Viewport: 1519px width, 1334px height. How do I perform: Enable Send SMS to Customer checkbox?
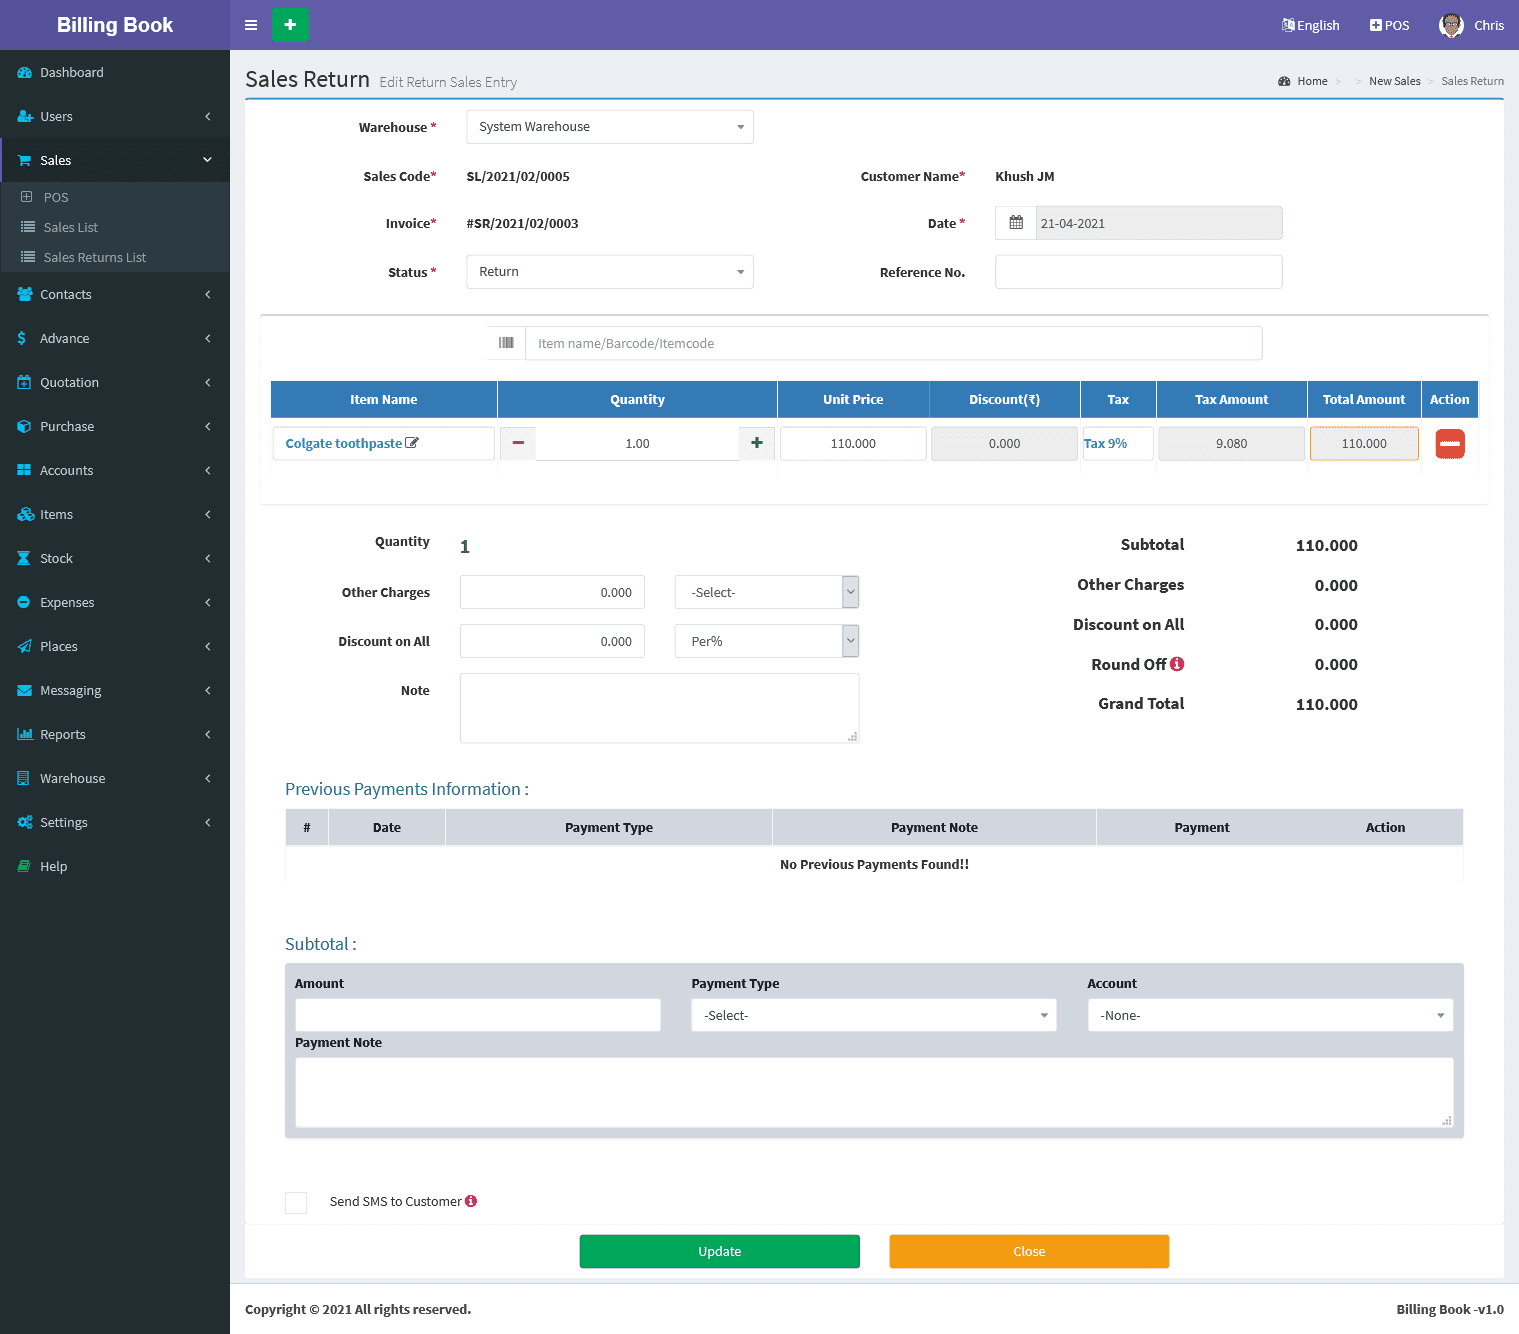coord(296,1202)
